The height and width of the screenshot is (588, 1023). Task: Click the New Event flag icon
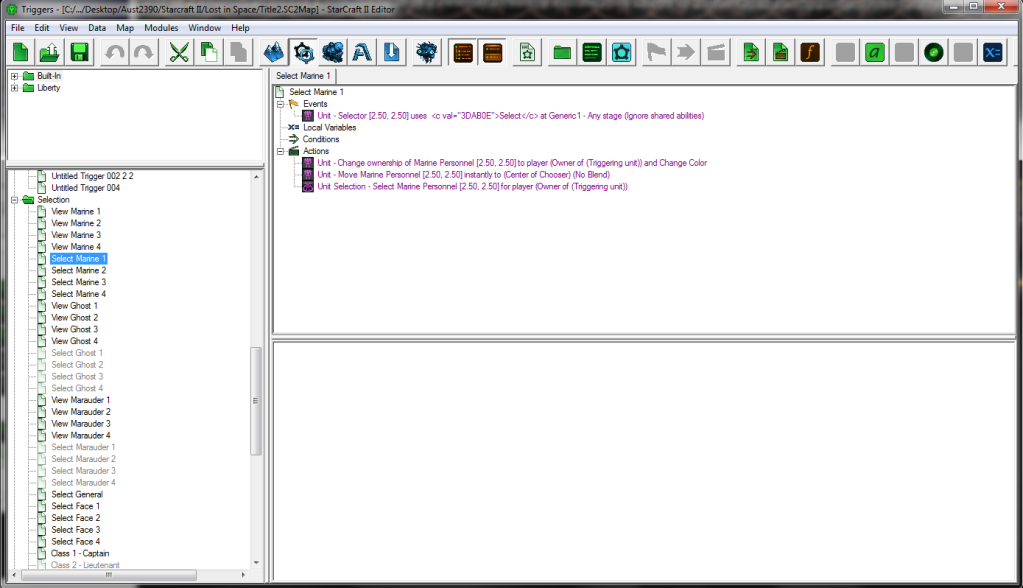click(656, 52)
